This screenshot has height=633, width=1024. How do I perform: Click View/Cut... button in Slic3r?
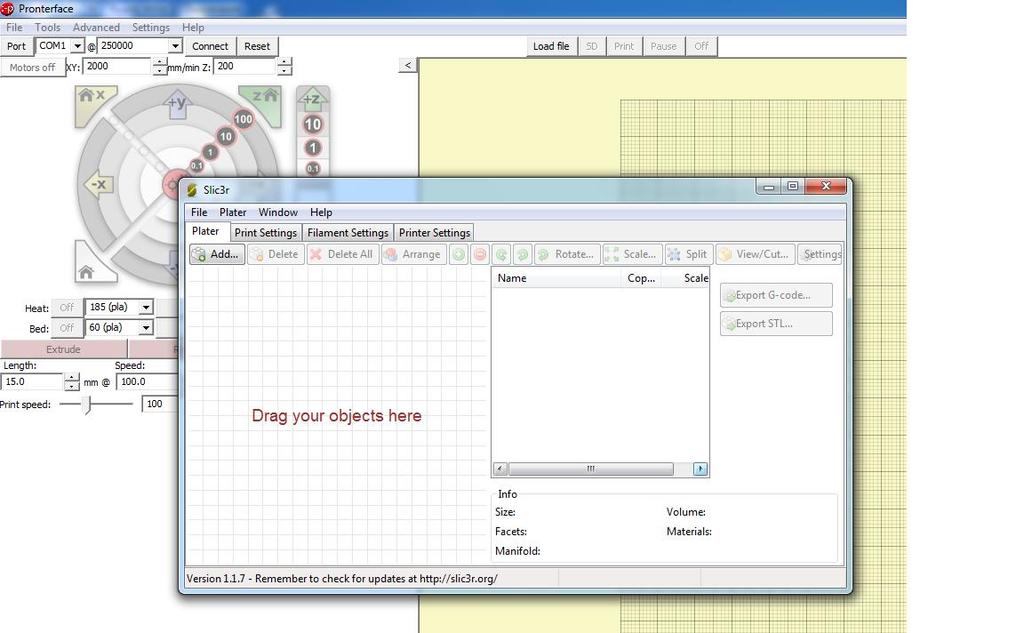[756, 254]
